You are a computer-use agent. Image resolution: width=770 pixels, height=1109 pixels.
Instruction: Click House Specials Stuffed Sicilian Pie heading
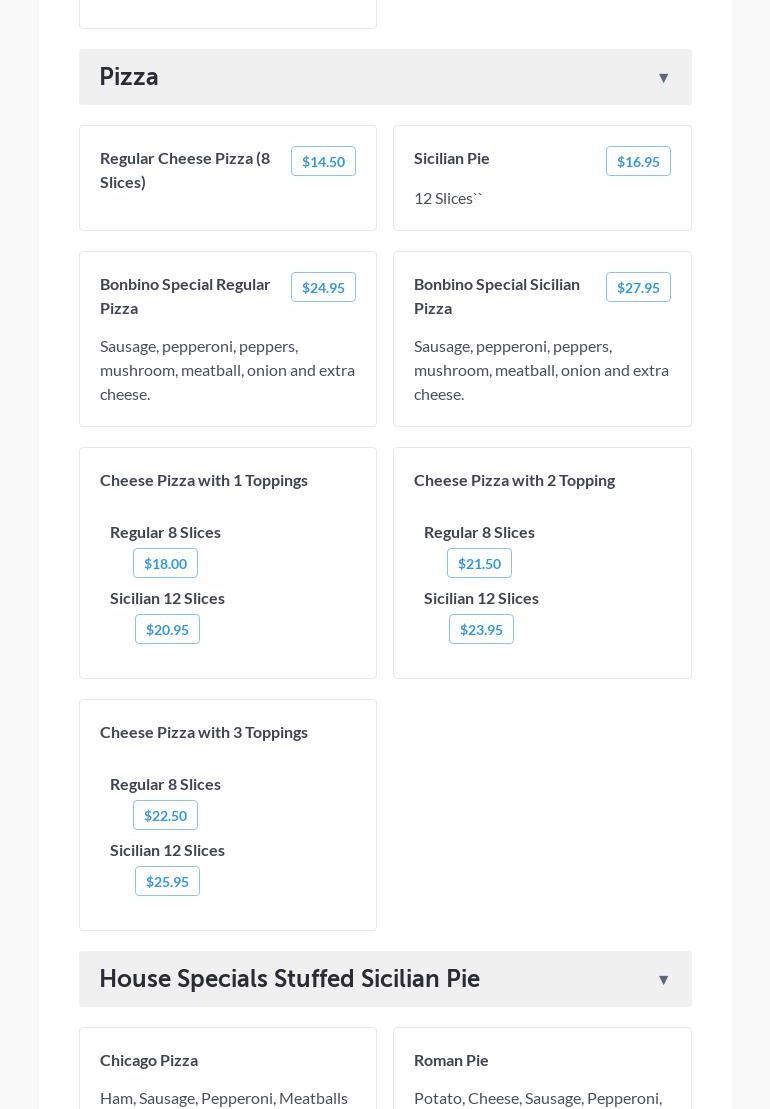tap(289, 979)
